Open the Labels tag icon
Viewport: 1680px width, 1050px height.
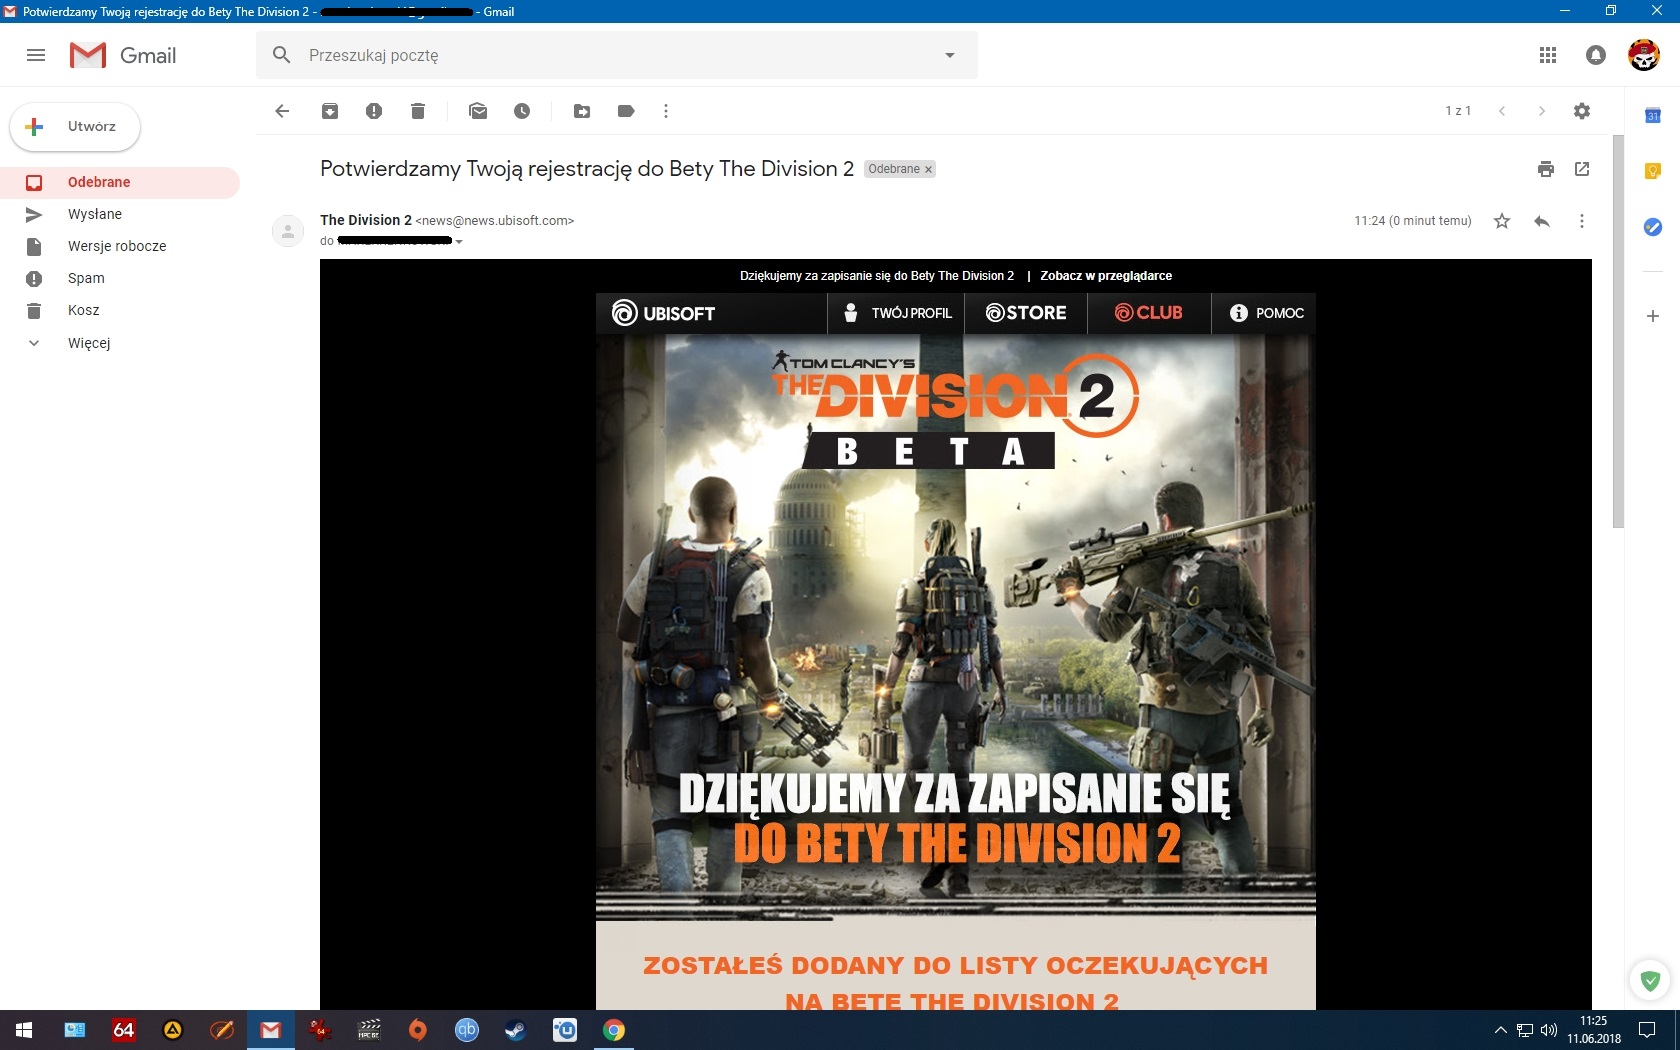626,111
